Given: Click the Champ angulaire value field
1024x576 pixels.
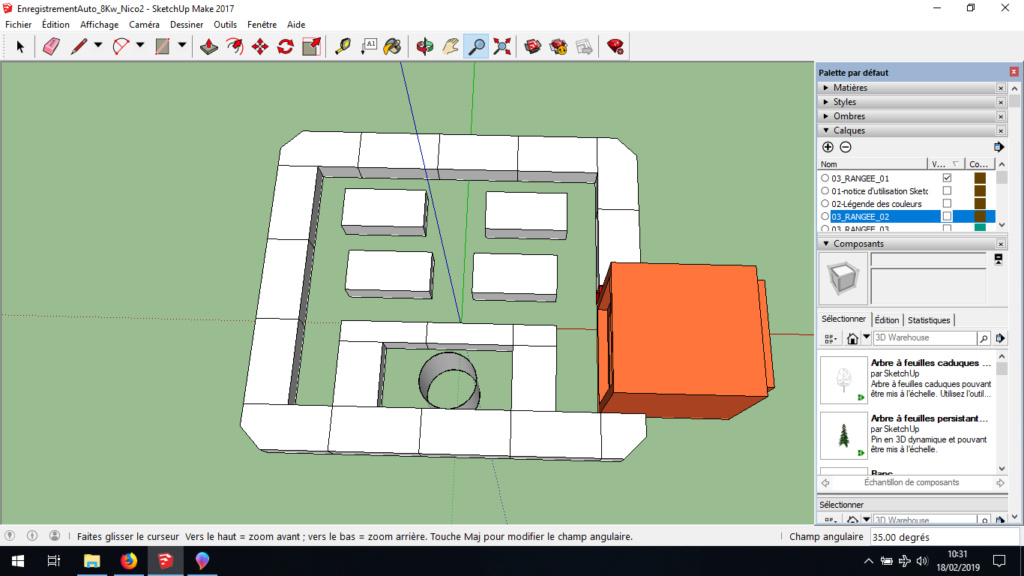Looking at the screenshot, I should click(944, 537).
